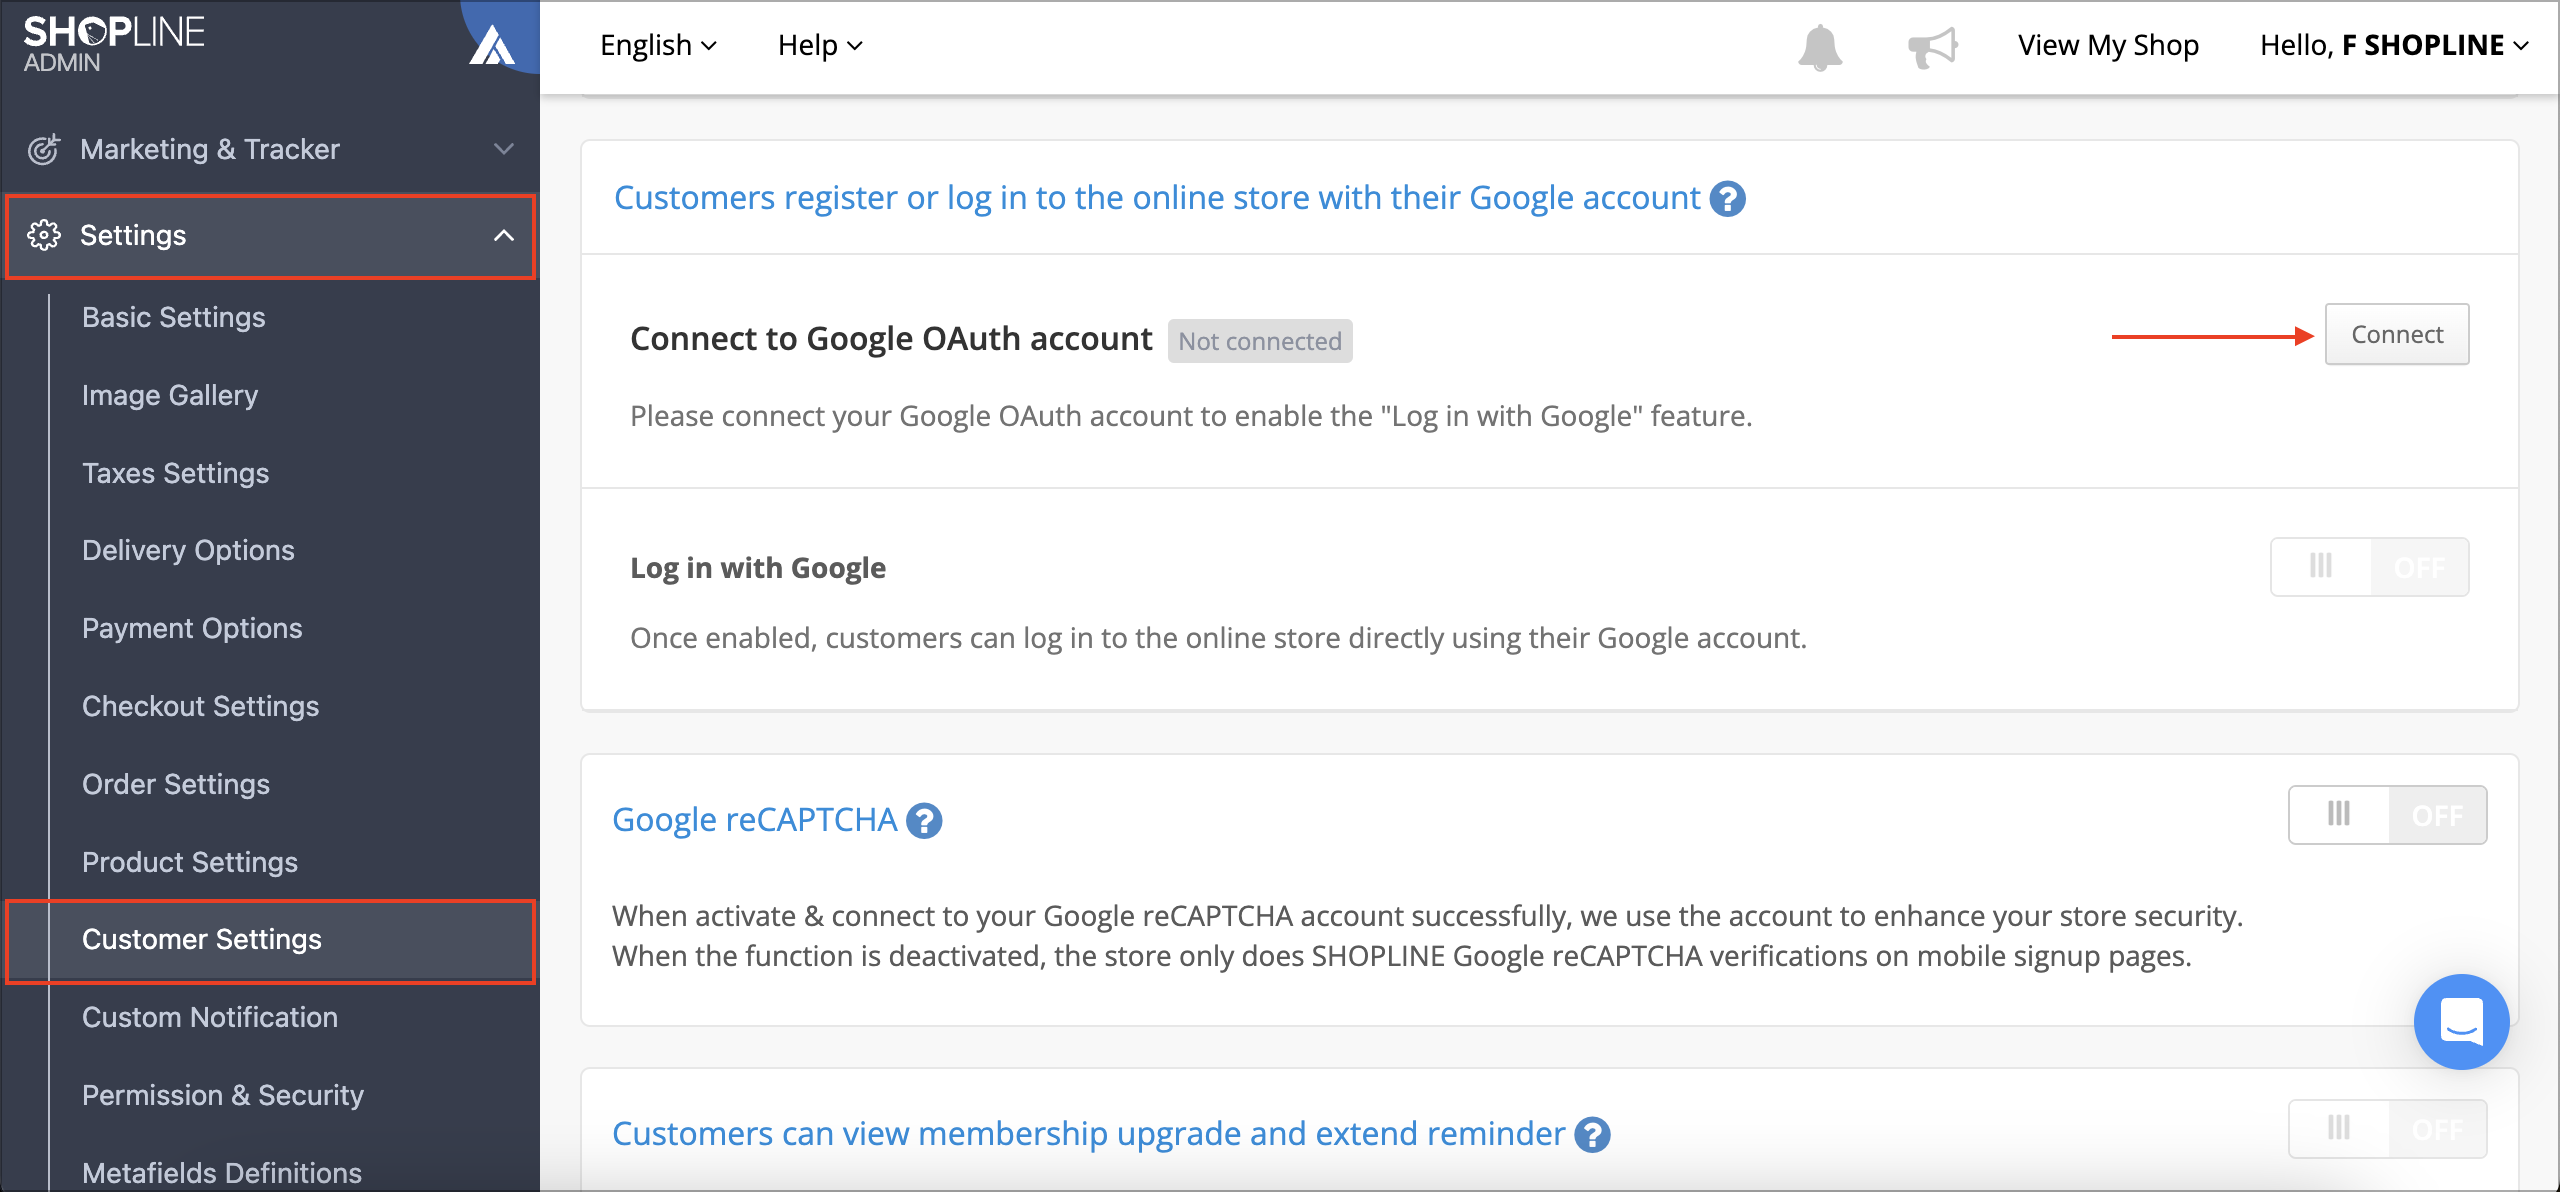Open Payment Options
The image size is (2560, 1192).
click(192, 628)
